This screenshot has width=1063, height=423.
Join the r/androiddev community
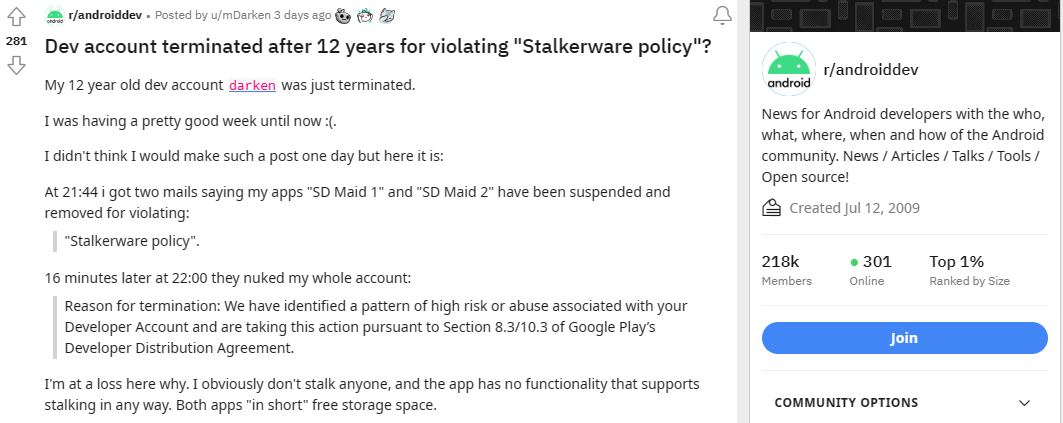pos(903,338)
